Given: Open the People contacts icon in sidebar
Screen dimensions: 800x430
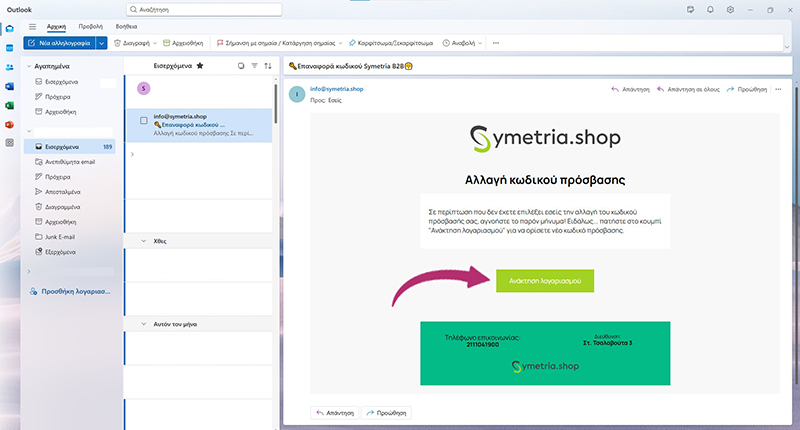Looking at the screenshot, I should coord(9,67).
